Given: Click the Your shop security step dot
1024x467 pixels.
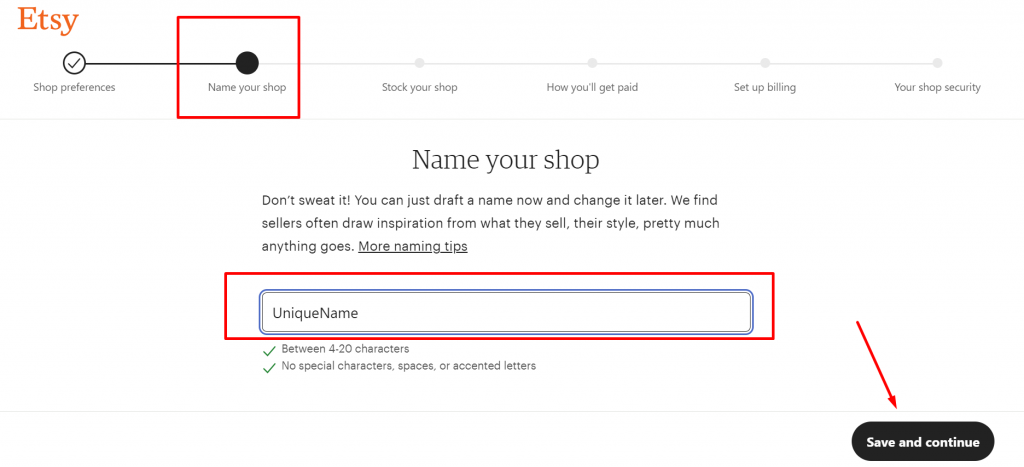Looking at the screenshot, I should [x=937, y=63].
